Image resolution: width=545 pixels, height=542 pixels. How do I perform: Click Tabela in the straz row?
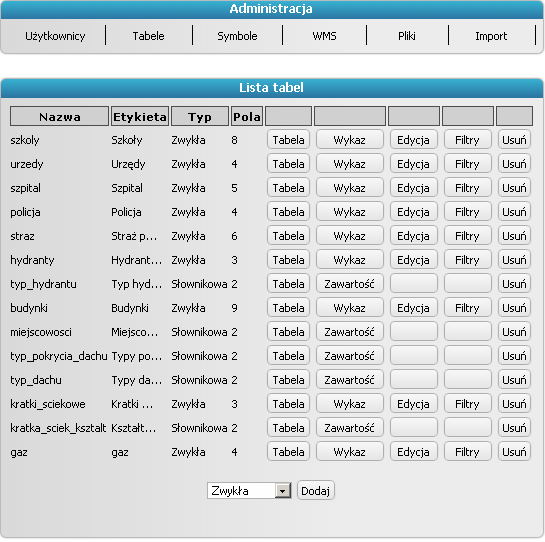pyautogui.click(x=288, y=236)
